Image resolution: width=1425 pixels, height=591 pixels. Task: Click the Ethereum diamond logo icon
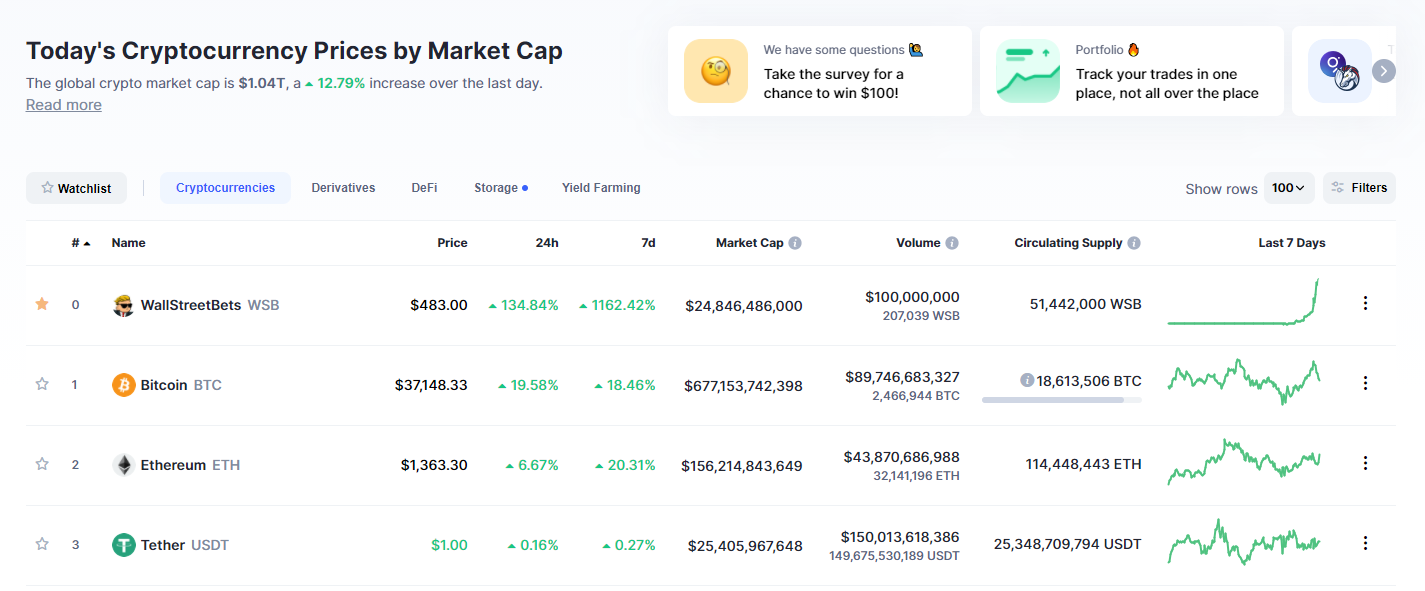point(123,465)
